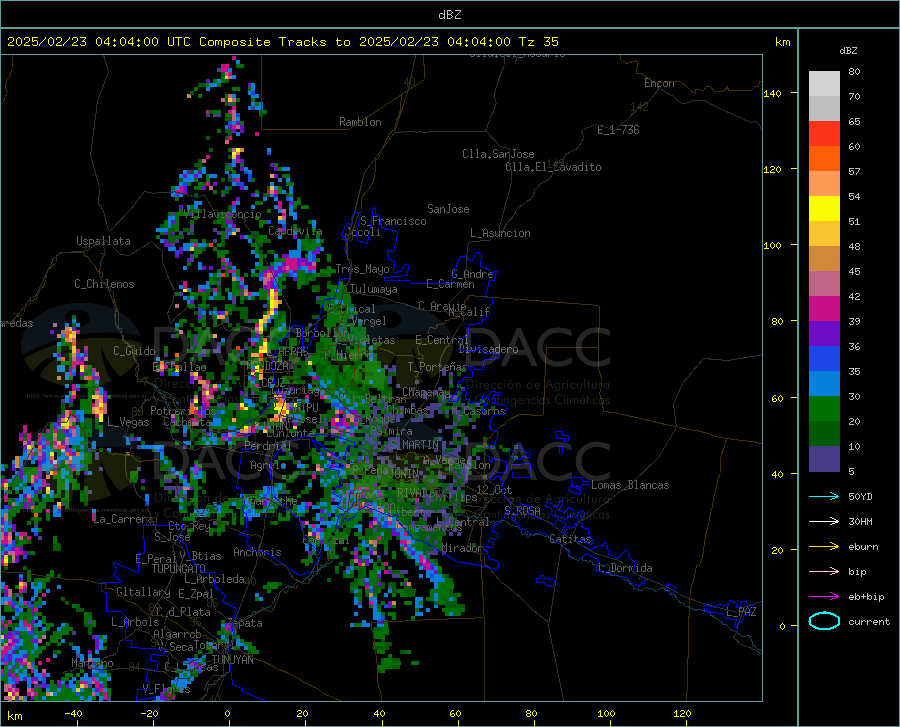Screen dimensions: 900x727
Task: Click the 'S_Francisco' label
Action: pyautogui.click(x=393, y=221)
